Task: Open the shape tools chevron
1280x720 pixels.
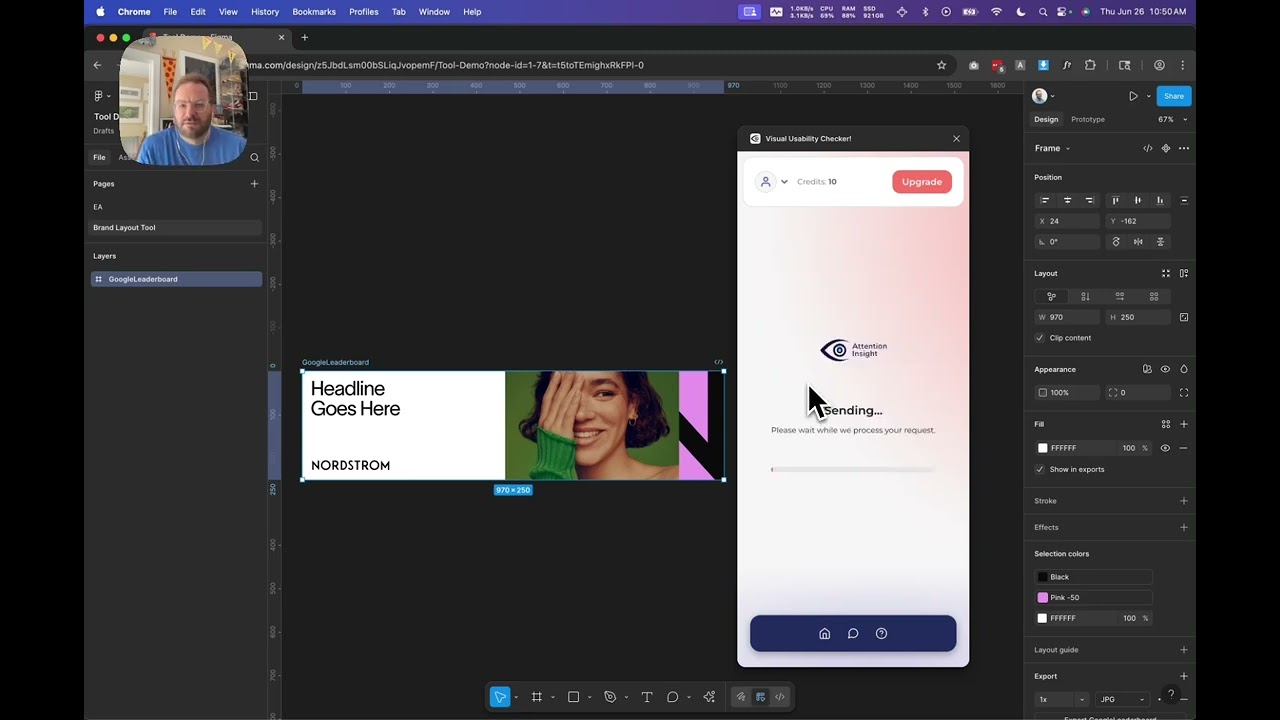Action: pyautogui.click(x=589, y=697)
